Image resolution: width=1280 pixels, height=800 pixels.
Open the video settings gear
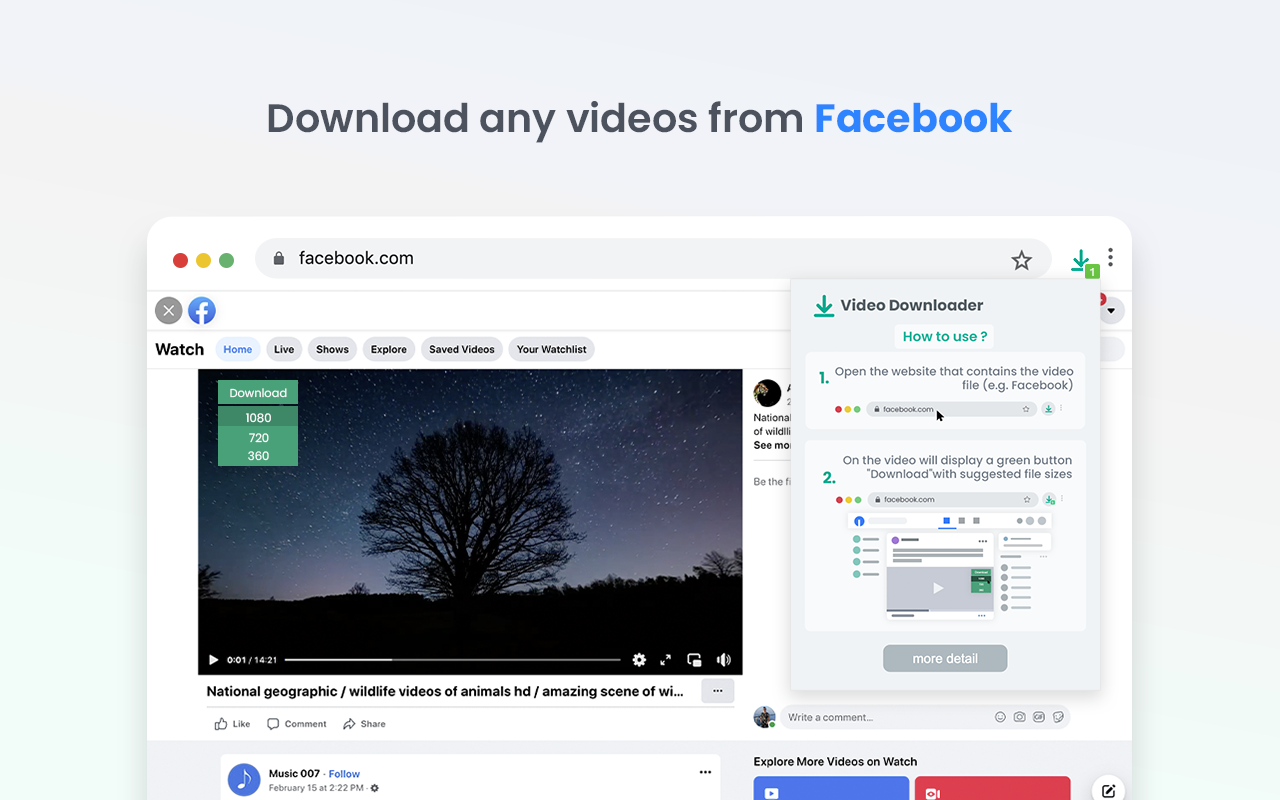(639, 659)
